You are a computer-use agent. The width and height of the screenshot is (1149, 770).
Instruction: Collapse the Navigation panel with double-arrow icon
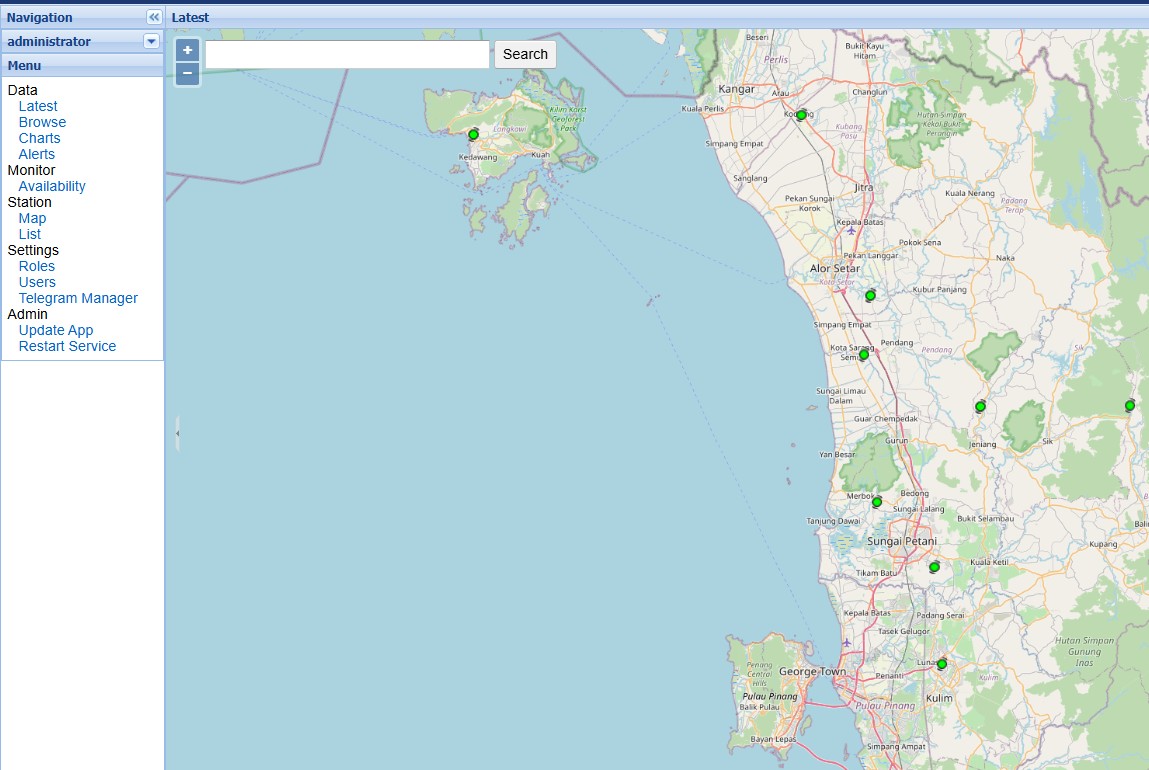click(153, 17)
